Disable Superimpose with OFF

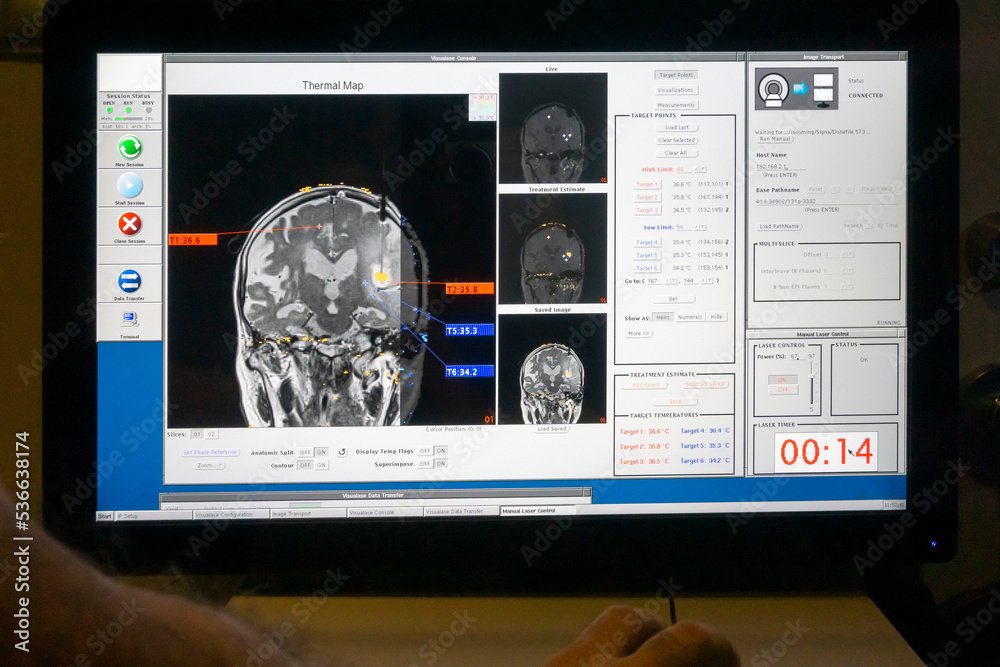pos(425,464)
